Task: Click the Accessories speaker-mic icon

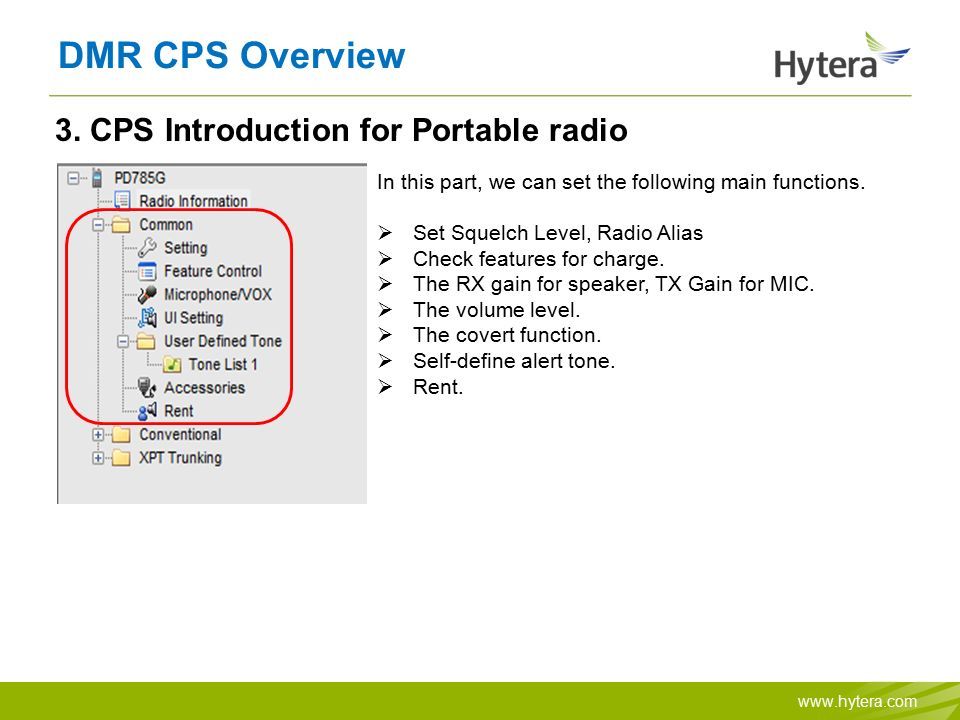Action: click(147, 388)
